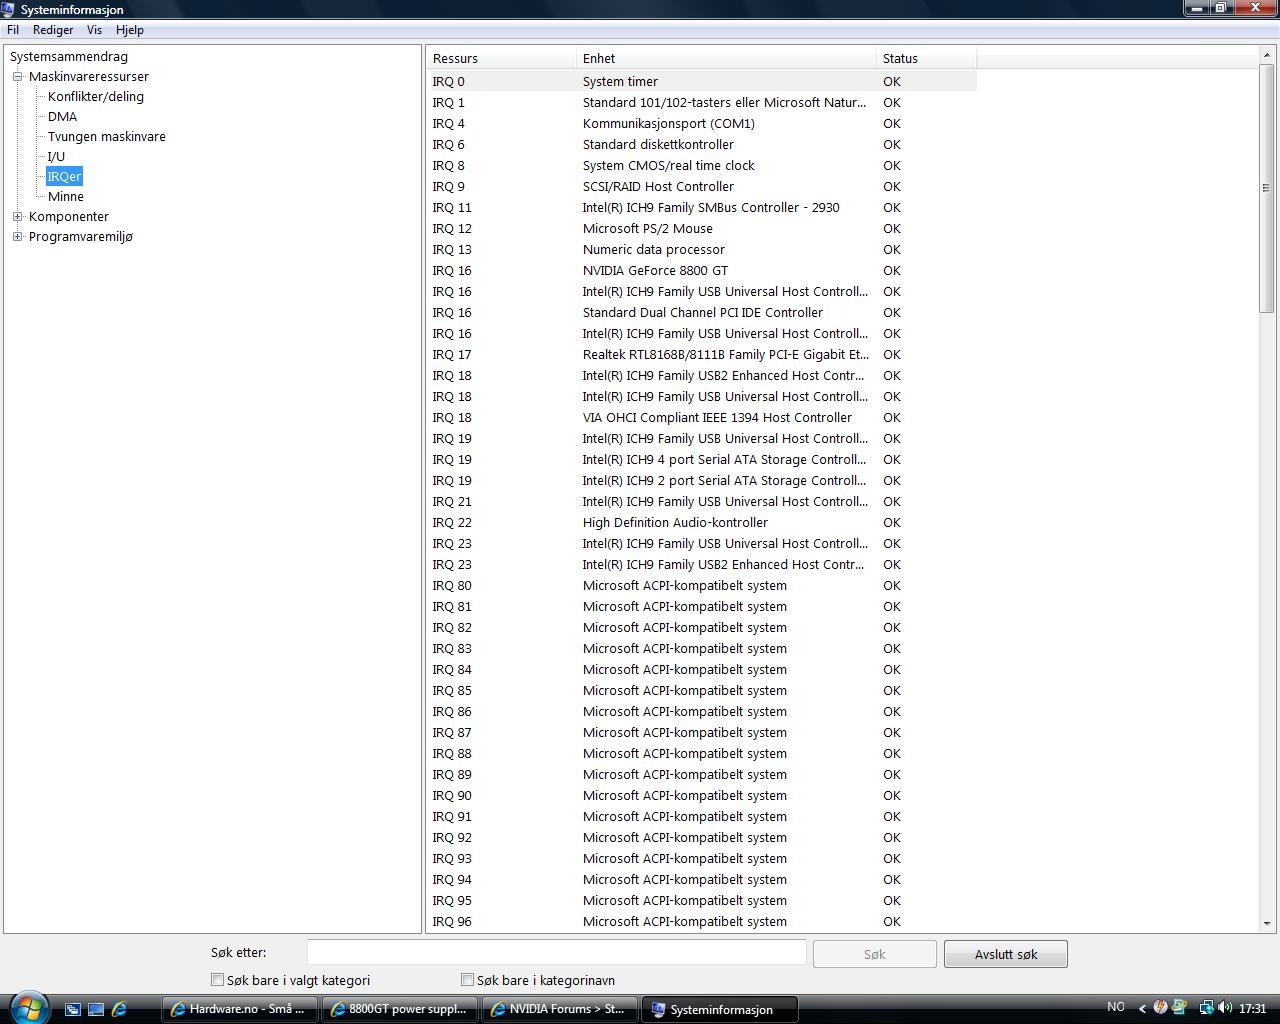The image size is (1280, 1024).
Task: Show hidden tray icons arrow
Action: [1142, 1008]
